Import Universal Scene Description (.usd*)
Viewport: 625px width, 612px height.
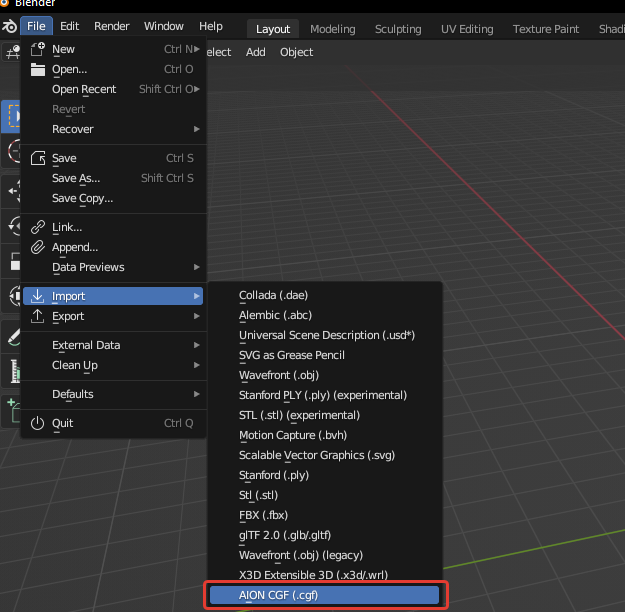[324, 335]
